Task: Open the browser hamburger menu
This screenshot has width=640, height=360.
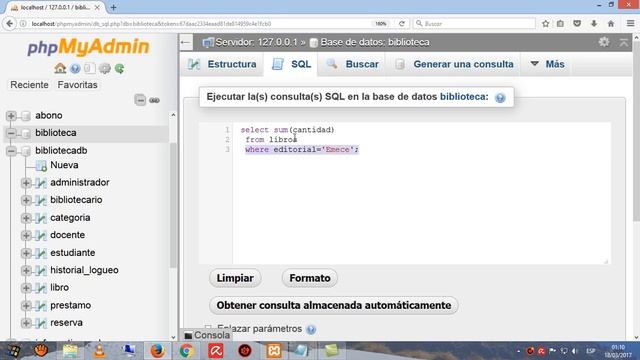Action: click(630, 24)
